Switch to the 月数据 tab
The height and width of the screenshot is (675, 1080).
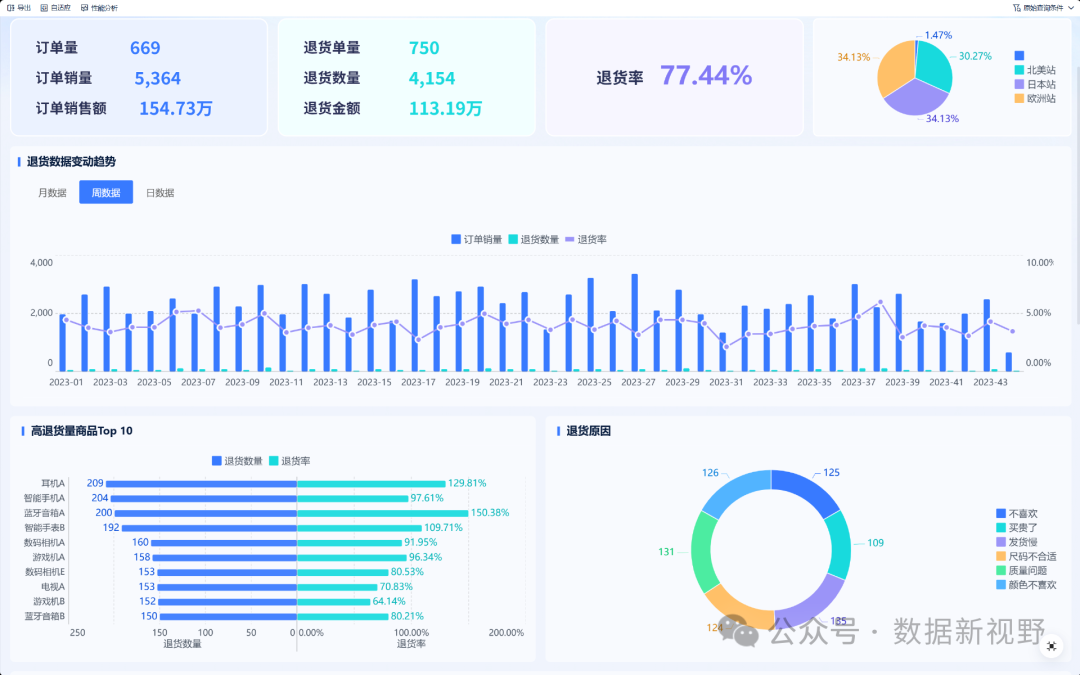52,193
